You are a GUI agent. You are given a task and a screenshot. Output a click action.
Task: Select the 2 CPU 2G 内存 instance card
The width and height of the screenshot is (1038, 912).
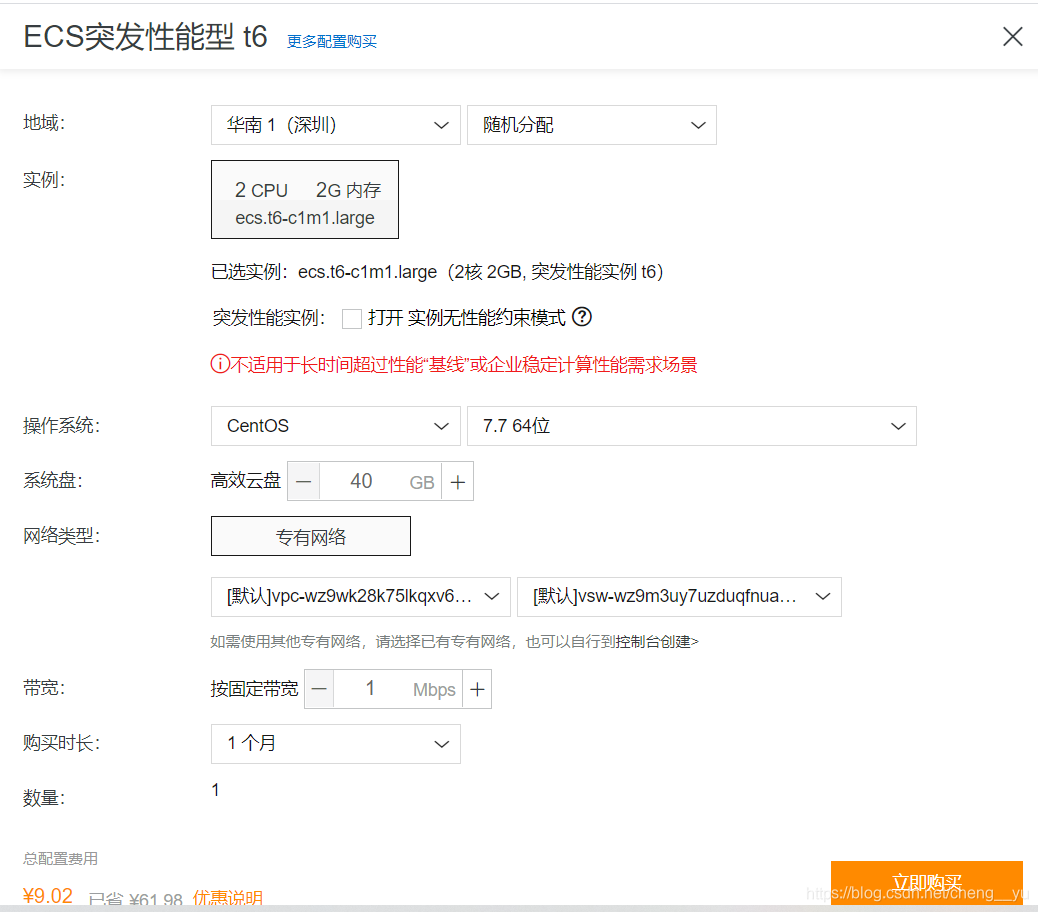pyautogui.click(x=305, y=199)
